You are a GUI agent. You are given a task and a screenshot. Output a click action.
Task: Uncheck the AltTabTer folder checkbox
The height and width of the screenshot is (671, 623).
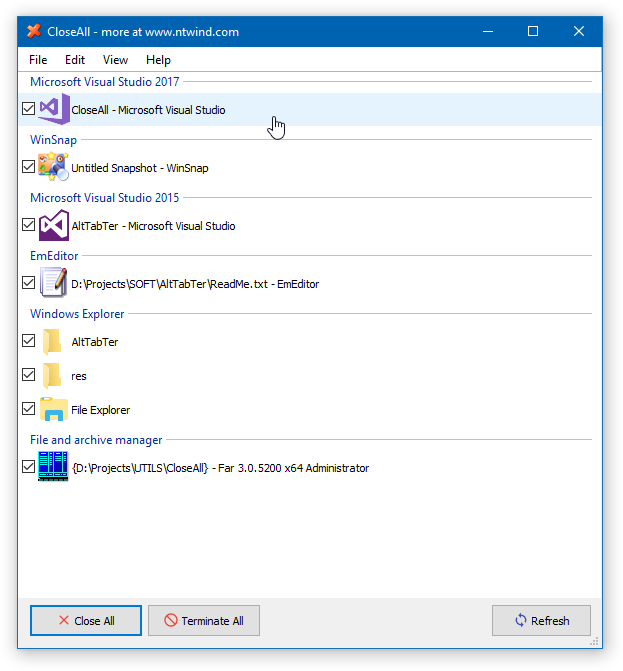[x=29, y=341]
